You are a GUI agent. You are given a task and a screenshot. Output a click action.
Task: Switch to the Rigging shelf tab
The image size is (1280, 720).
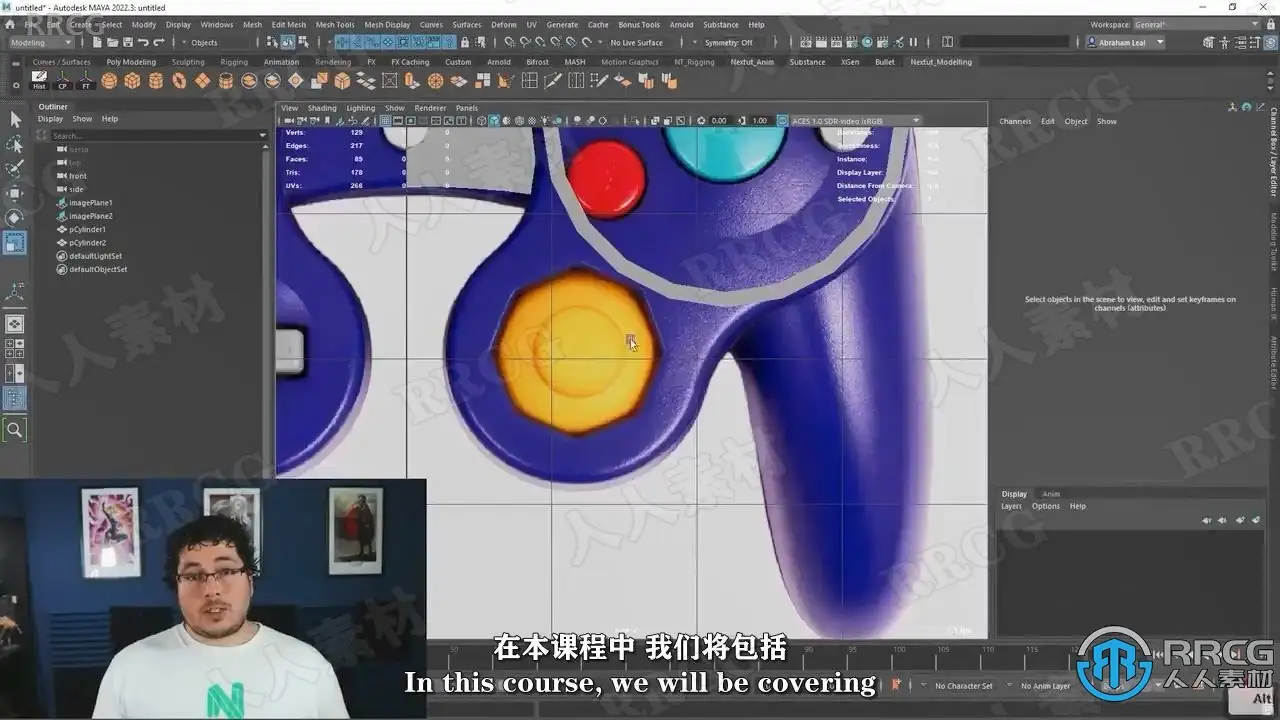pos(234,62)
